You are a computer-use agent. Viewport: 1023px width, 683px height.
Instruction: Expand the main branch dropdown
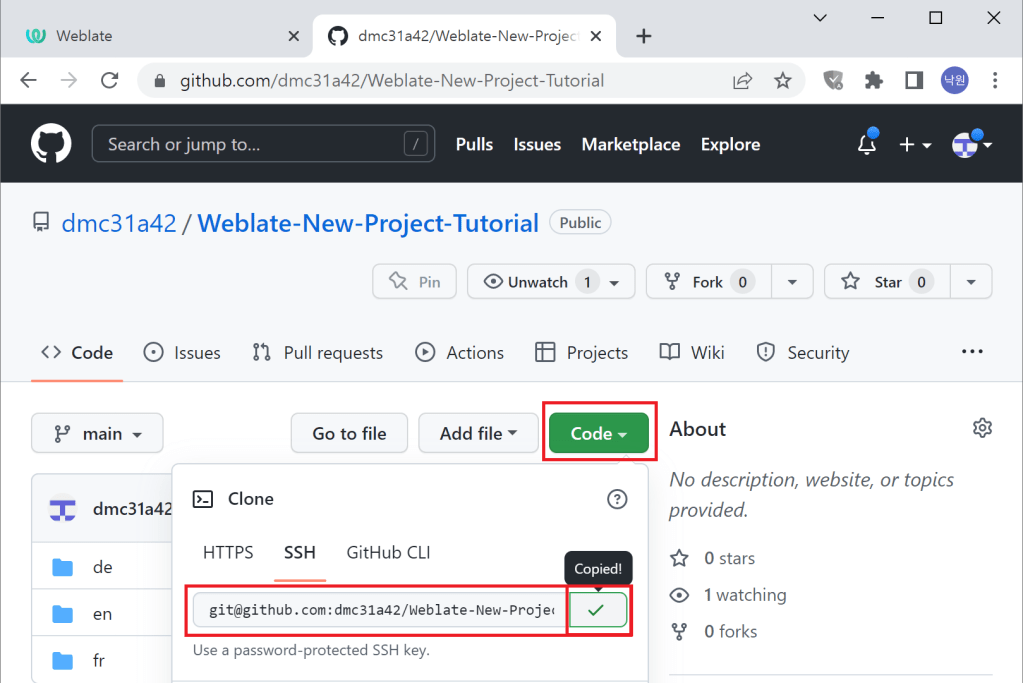(x=97, y=434)
